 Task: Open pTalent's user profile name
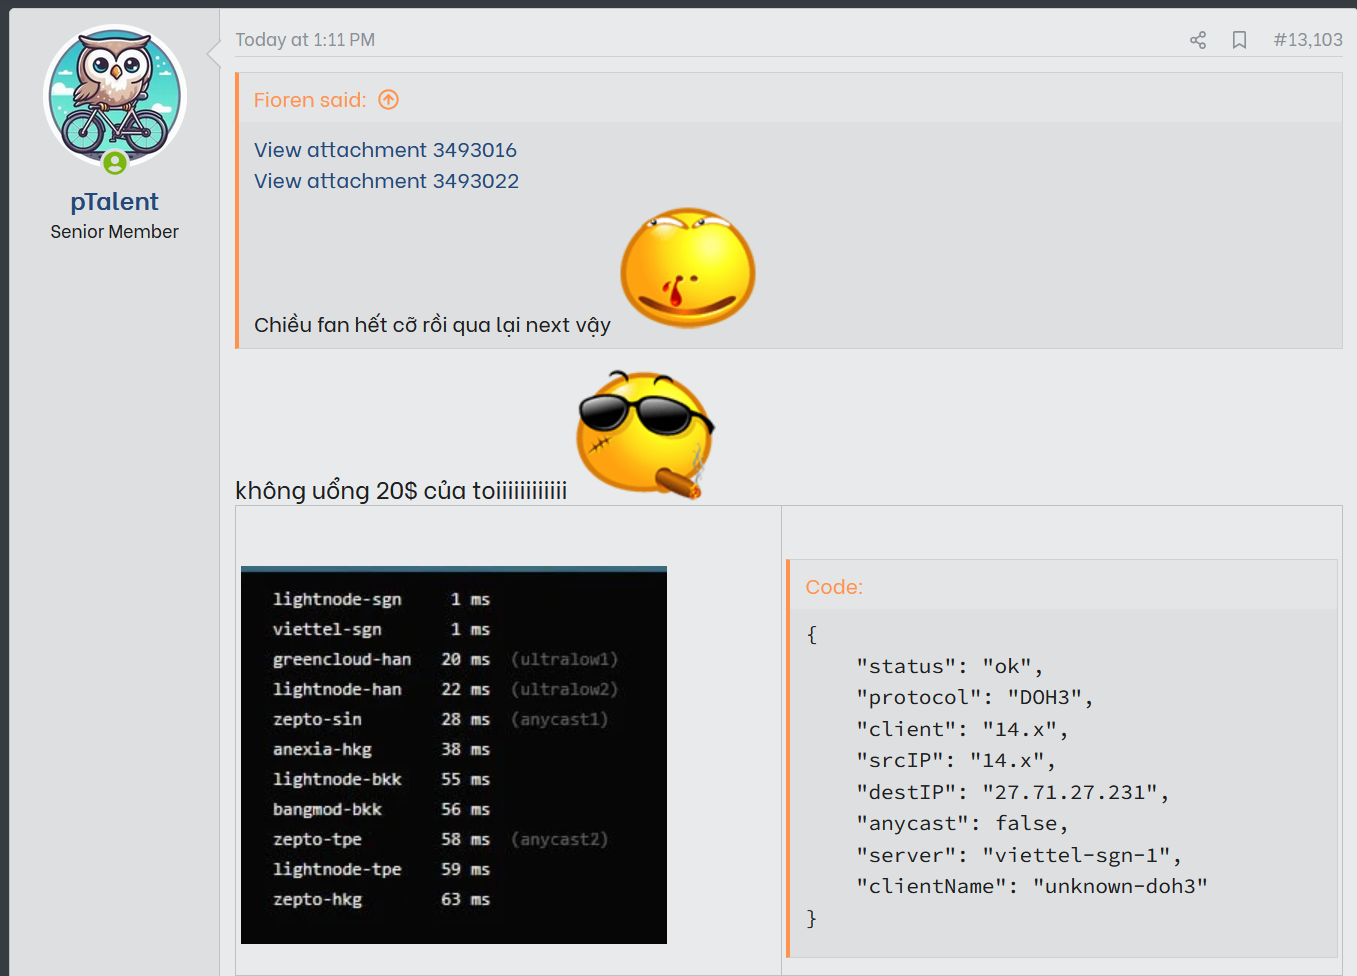114,202
